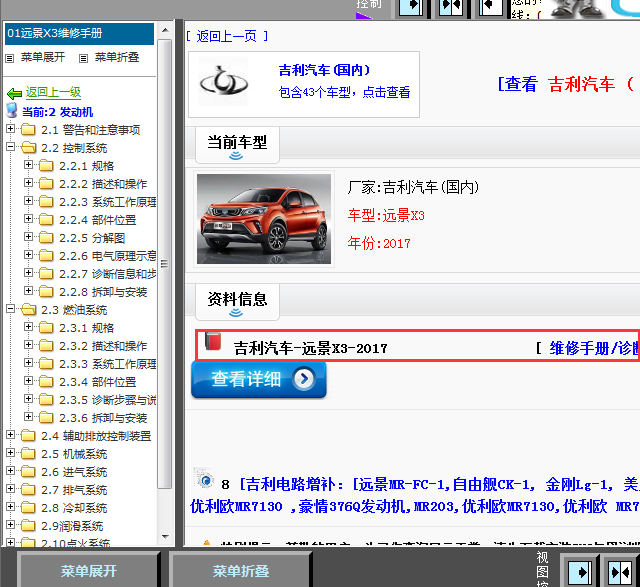Select 2.3.2 描述和操作 tree item

(x=103, y=346)
